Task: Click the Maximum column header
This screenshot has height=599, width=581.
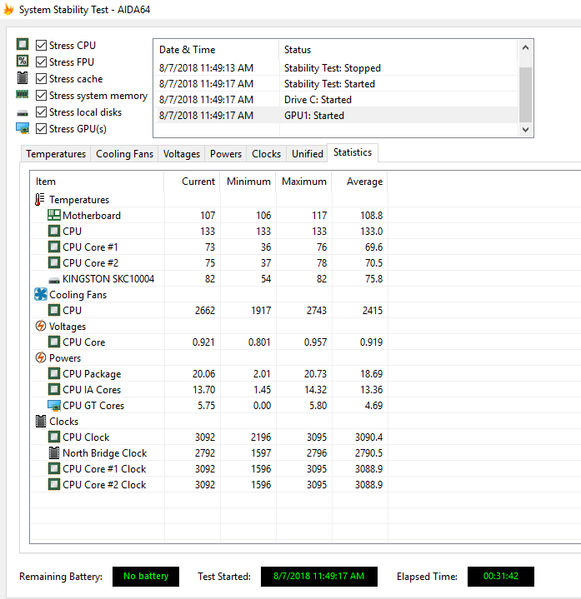Action: (x=304, y=181)
